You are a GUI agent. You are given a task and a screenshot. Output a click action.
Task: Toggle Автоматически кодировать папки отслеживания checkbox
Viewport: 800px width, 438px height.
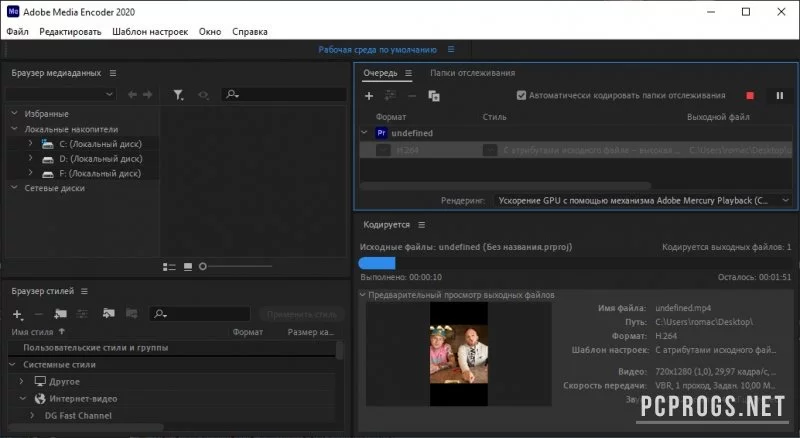click(521, 95)
